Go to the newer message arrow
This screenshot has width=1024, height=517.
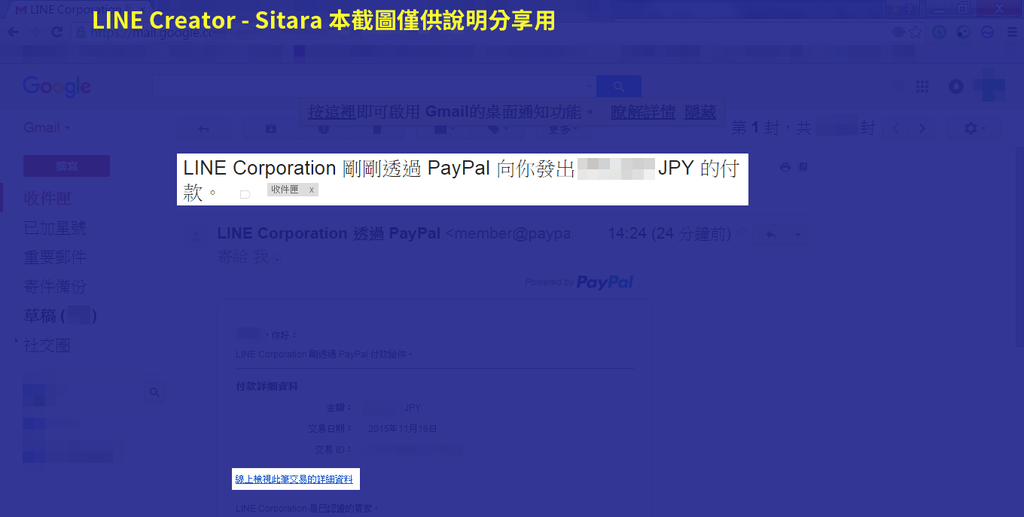pos(895,129)
